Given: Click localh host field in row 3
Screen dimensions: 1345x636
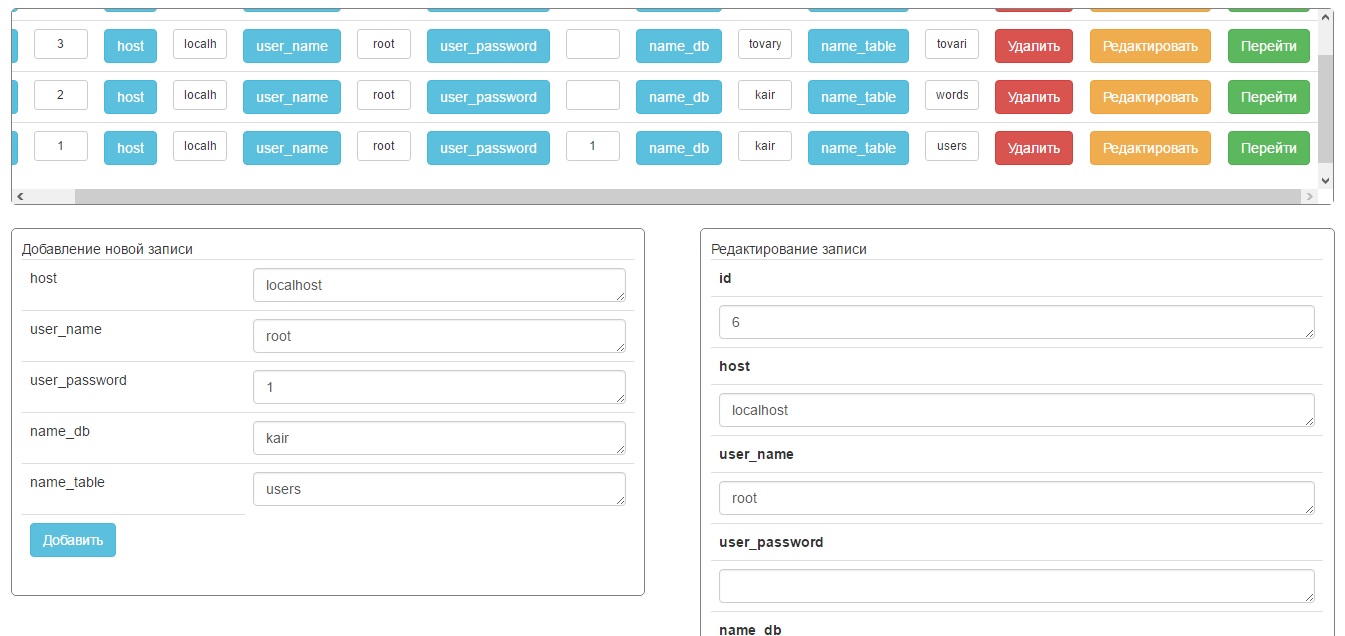Looking at the screenshot, I should 200,44.
